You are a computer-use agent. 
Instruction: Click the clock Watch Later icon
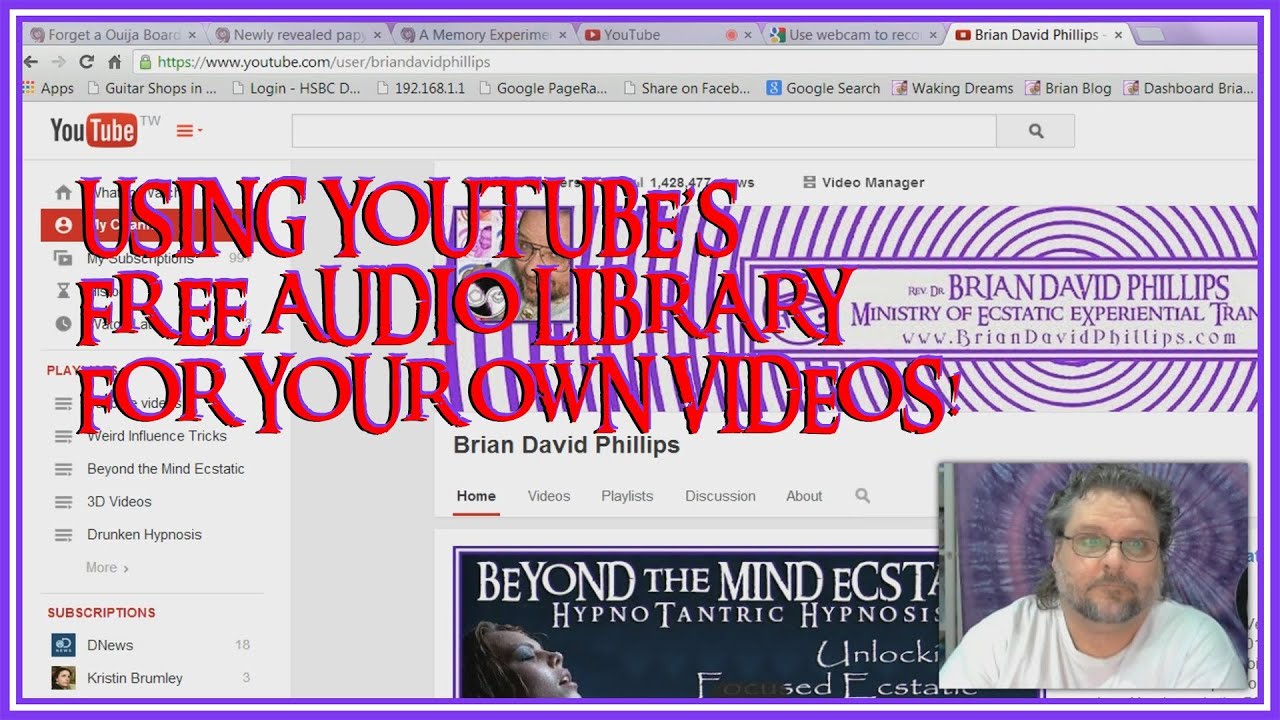point(63,324)
